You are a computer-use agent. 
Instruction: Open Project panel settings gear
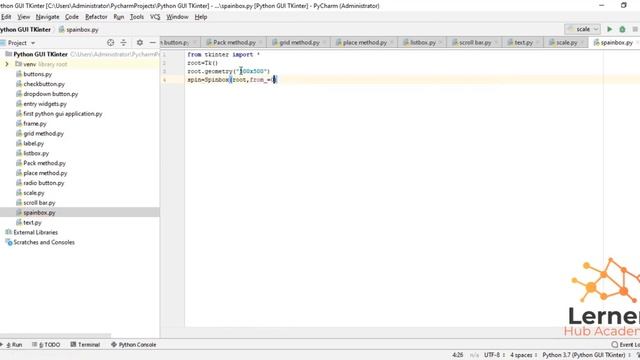(x=140, y=42)
